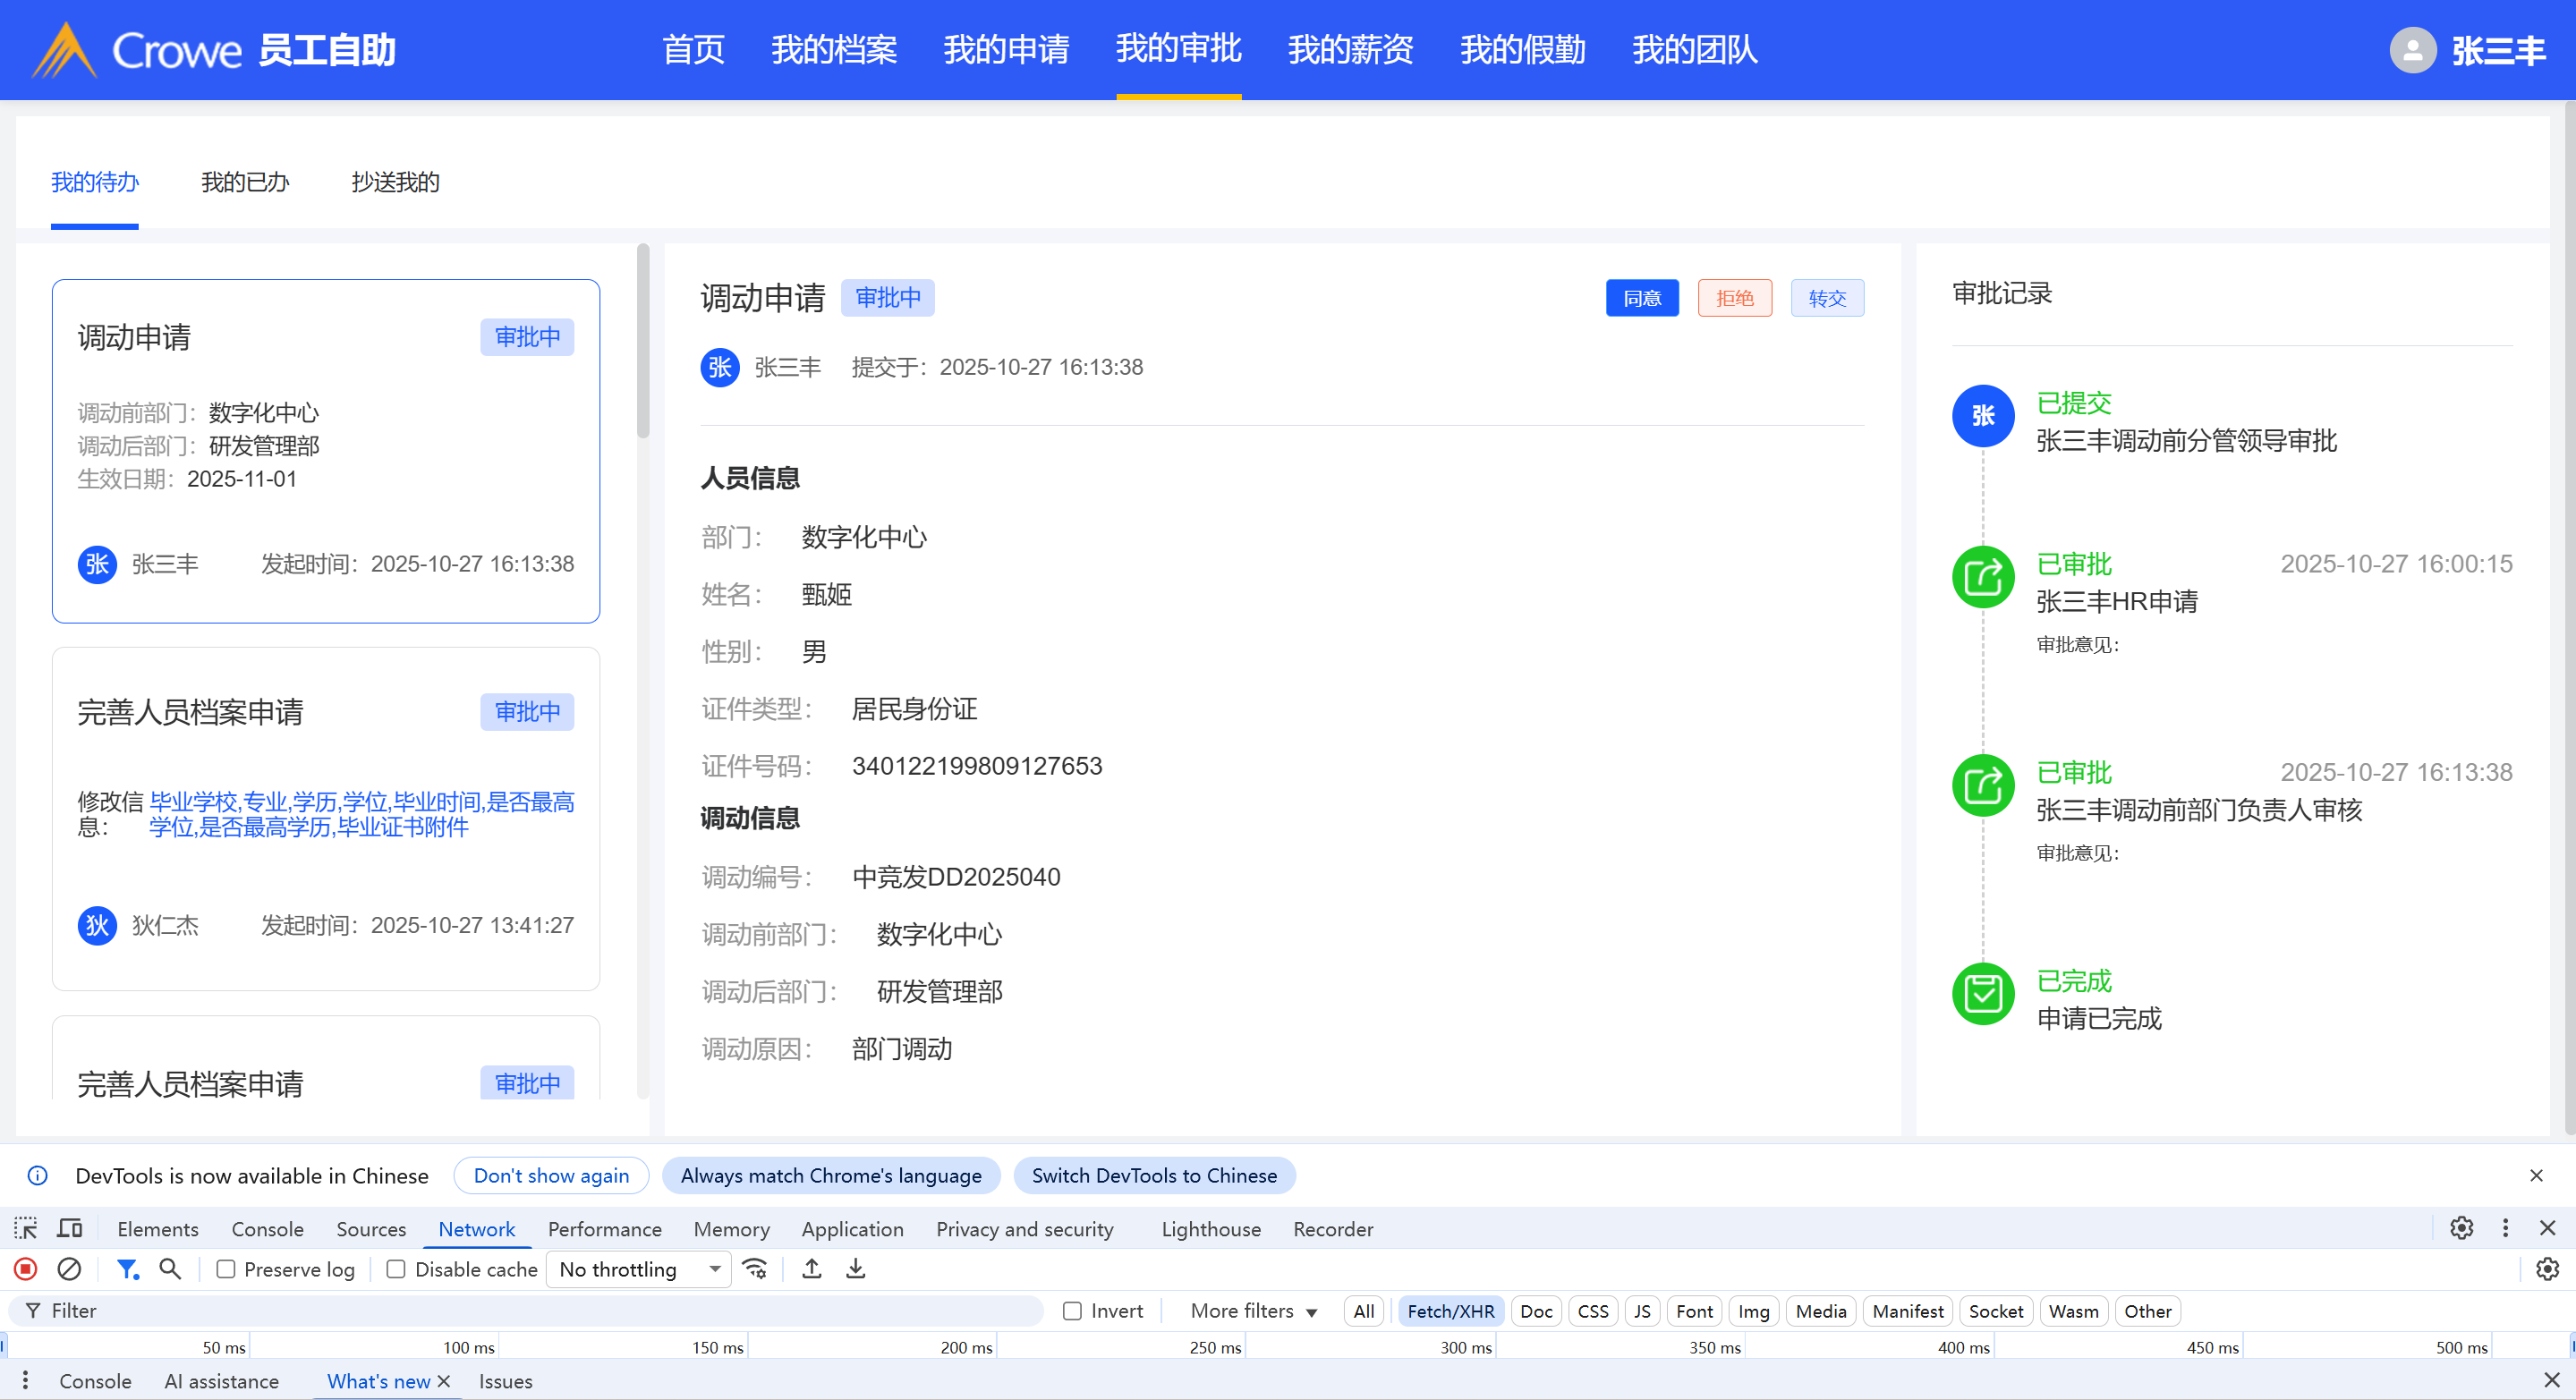Open the 我的薪资 navigation menu item
2576x1400 pixels.
pos(1350,49)
